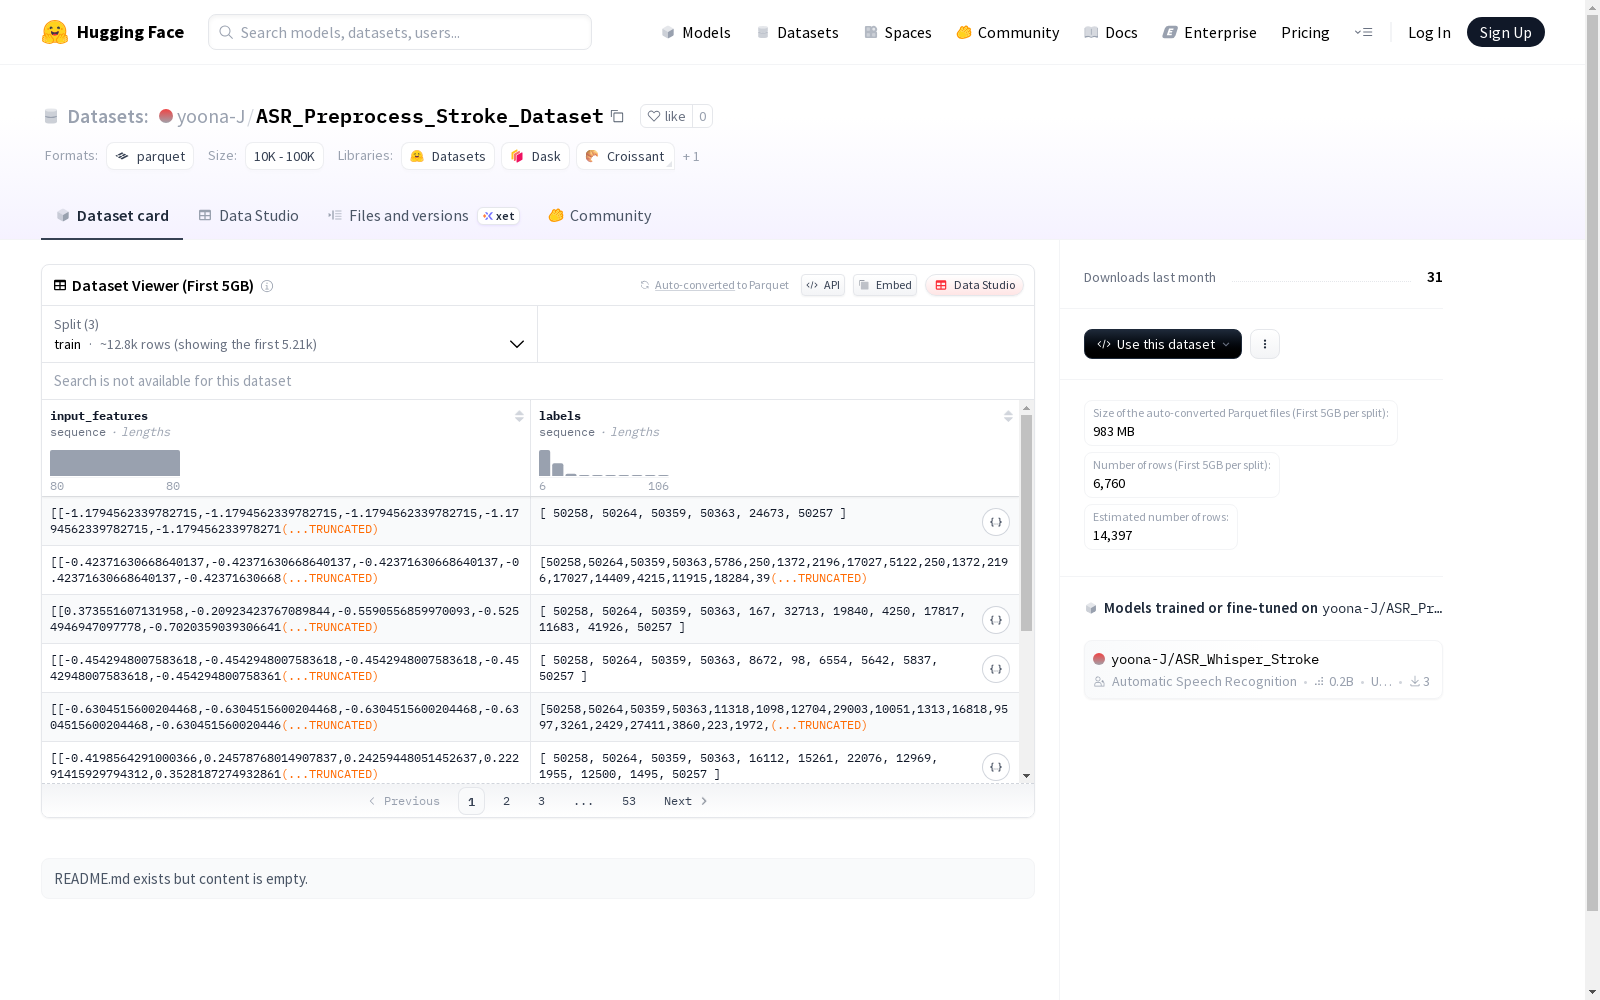This screenshot has height=1000, width=1600.
Task: Copy dataset name with the copy icon
Action: 617,116
